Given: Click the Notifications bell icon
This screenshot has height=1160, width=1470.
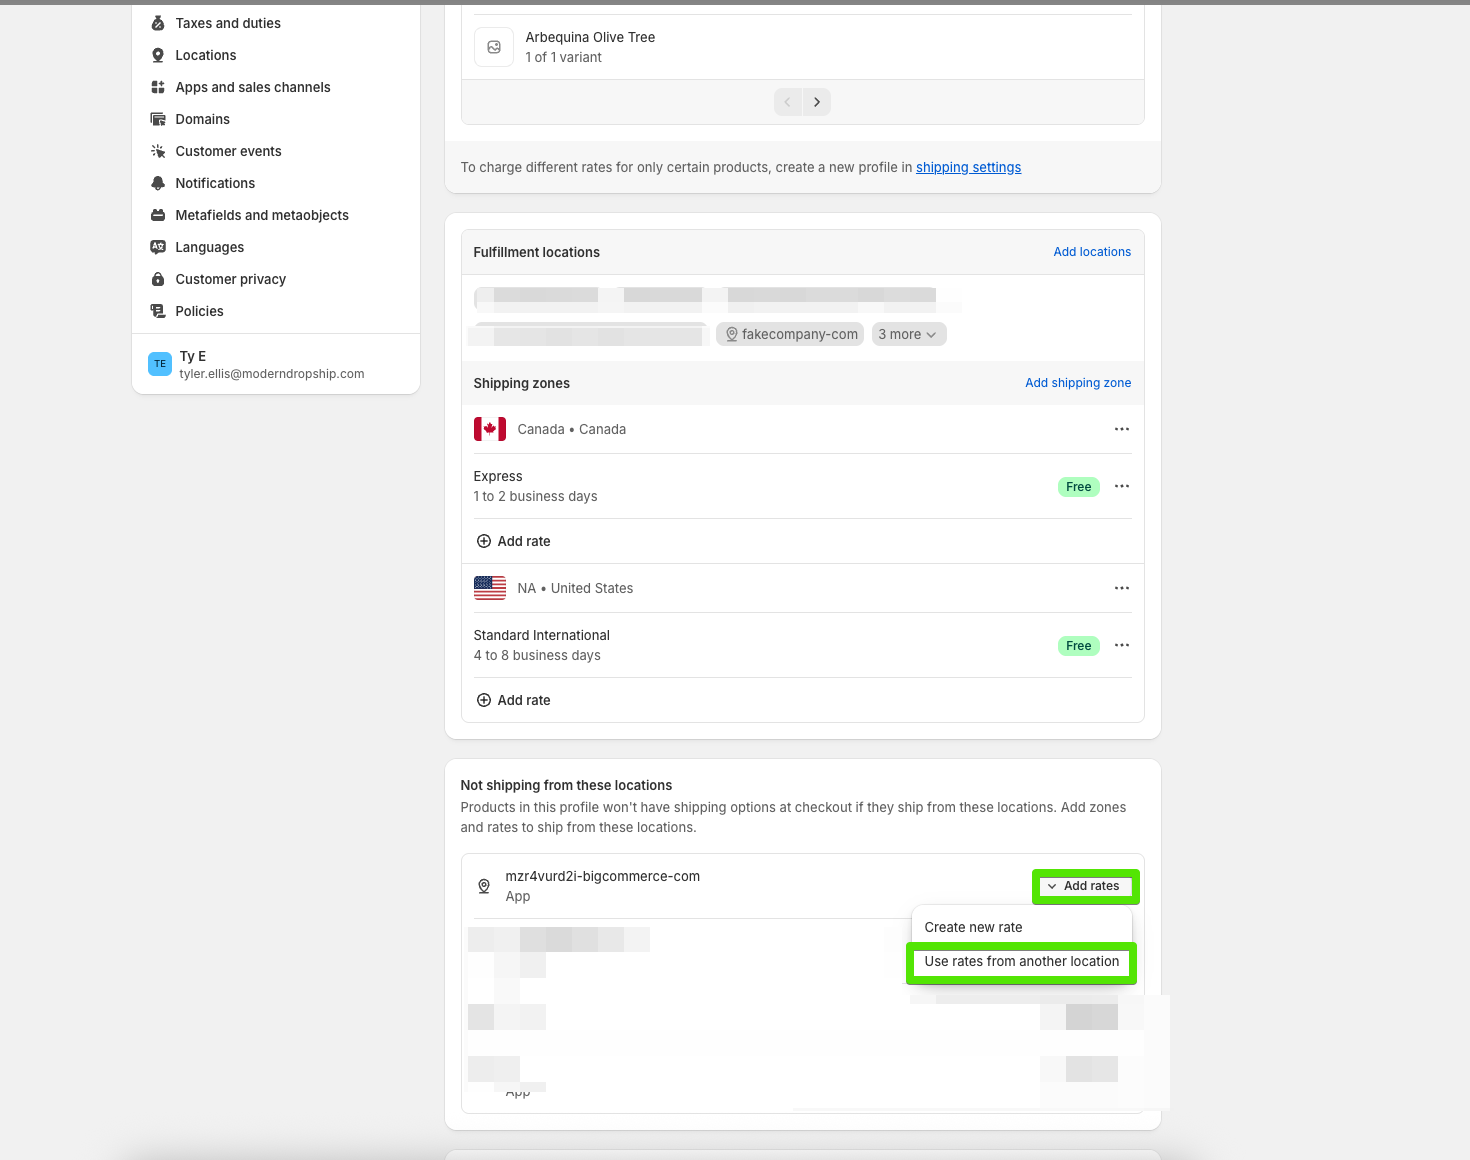Looking at the screenshot, I should point(158,183).
